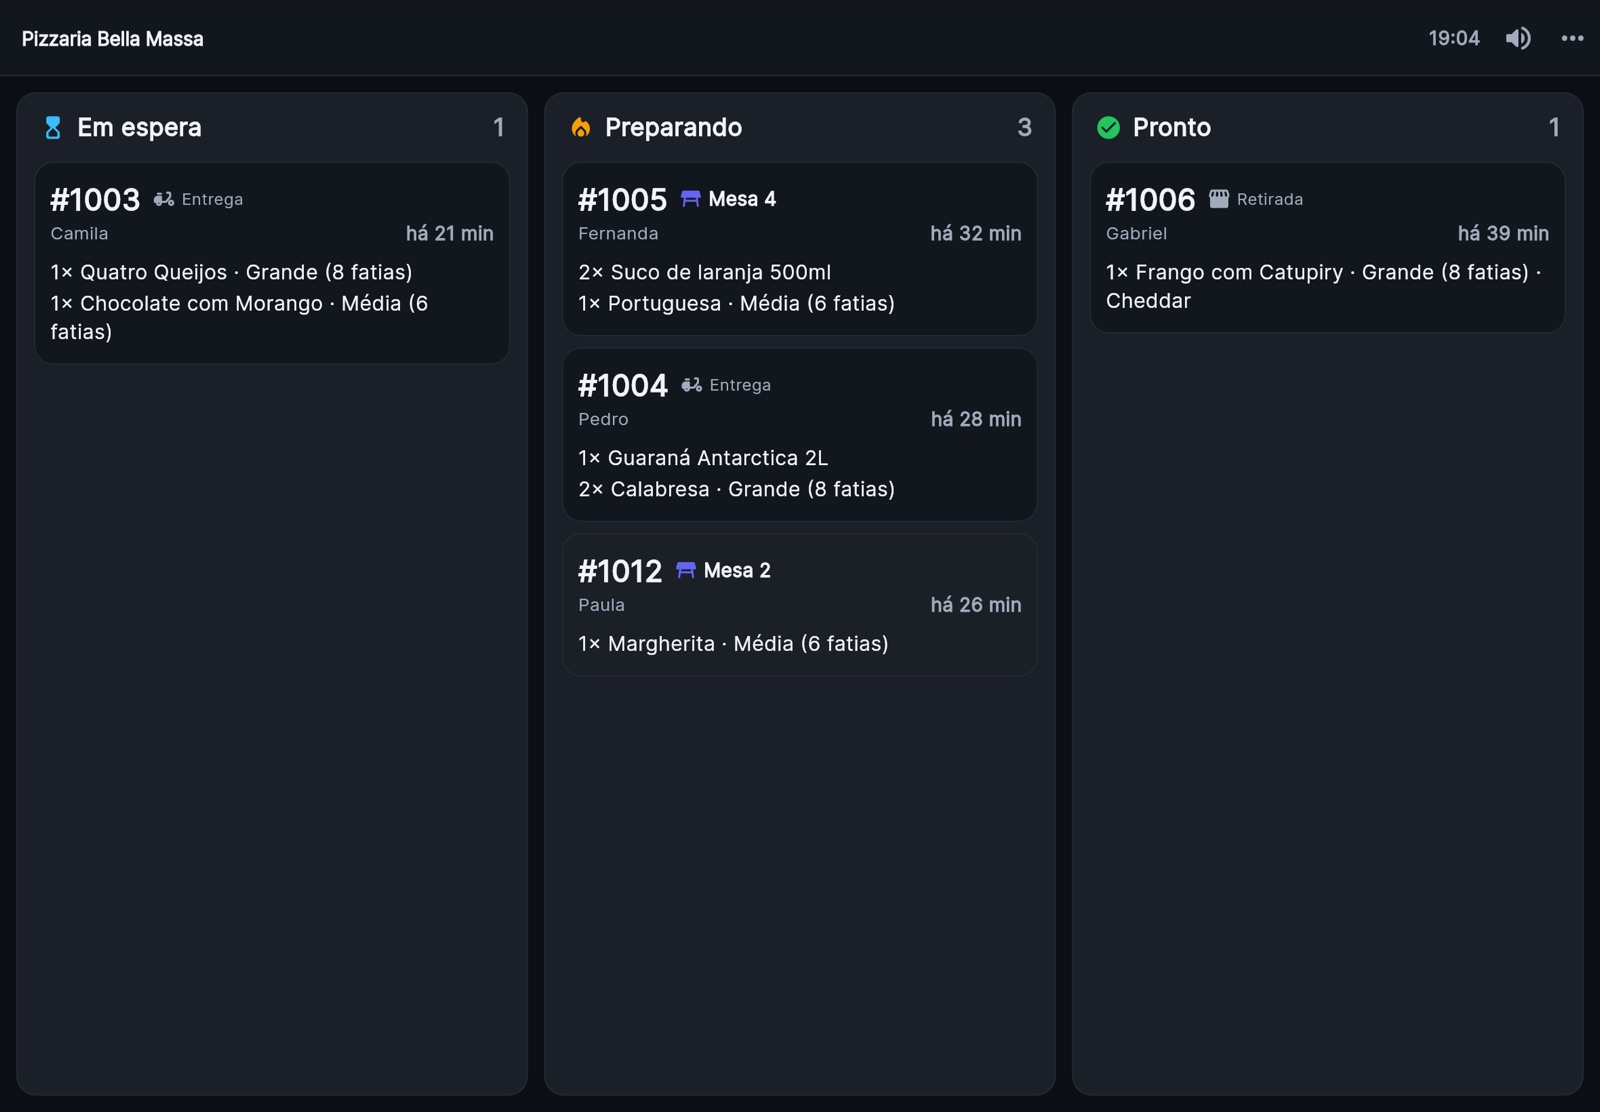Click the Entrega label on order #1004
This screenshot has width=1600, height=1112.
pos(740,385)
